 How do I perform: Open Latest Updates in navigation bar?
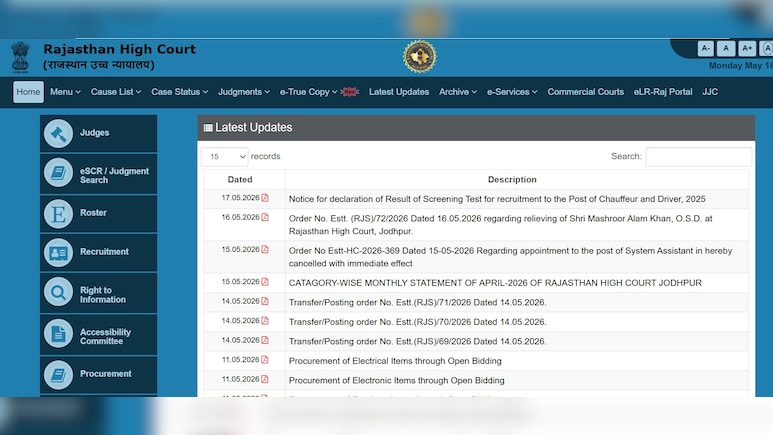(399, 92)
